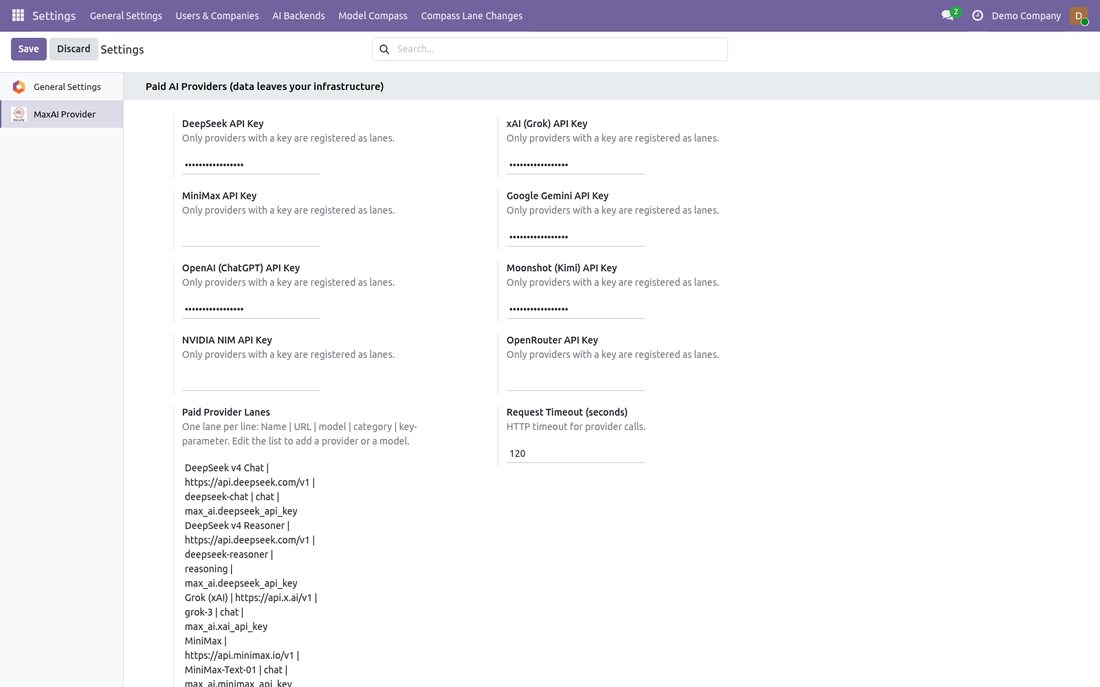The image size is (1100, 687).
Task: Click the 'NVIDIA NIM API Key' label
Action: pyautogui.click(x=227, y=340)
